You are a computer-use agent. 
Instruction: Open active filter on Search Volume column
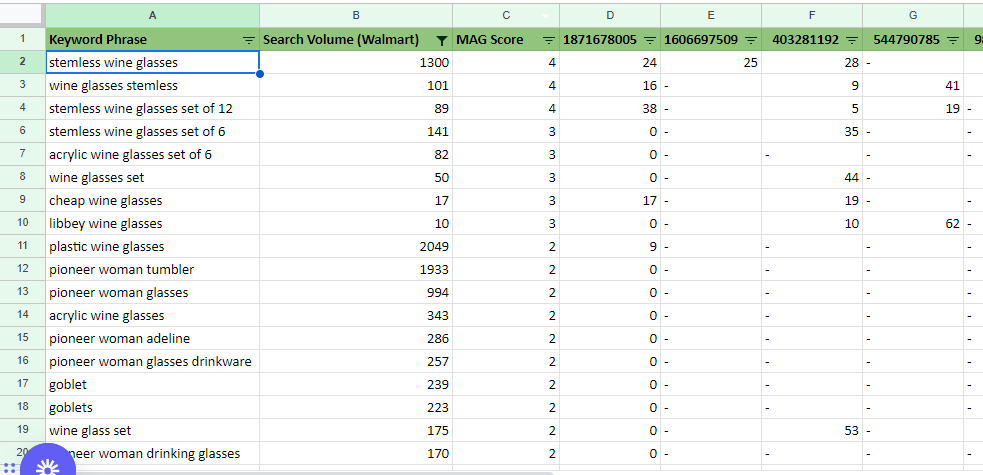click(442, 40)
